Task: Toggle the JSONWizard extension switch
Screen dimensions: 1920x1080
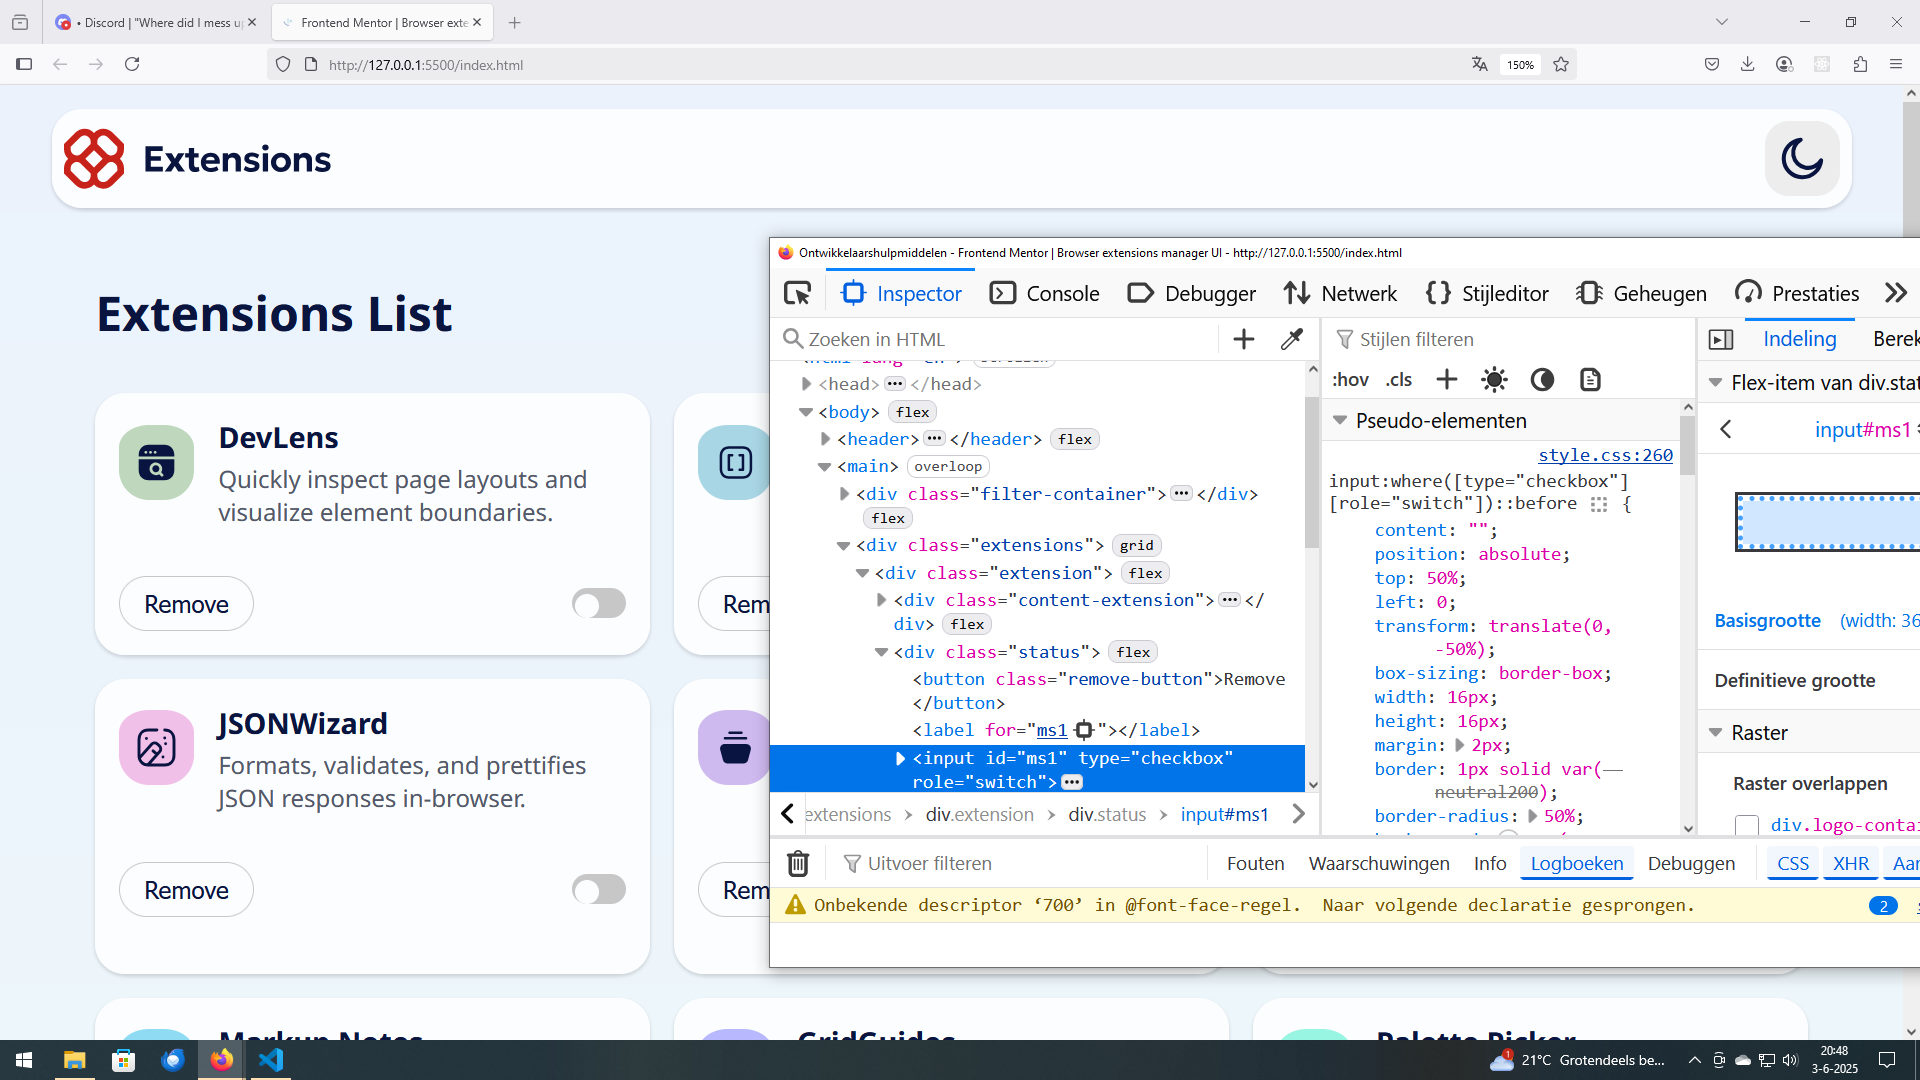Action: coord(598,889)
